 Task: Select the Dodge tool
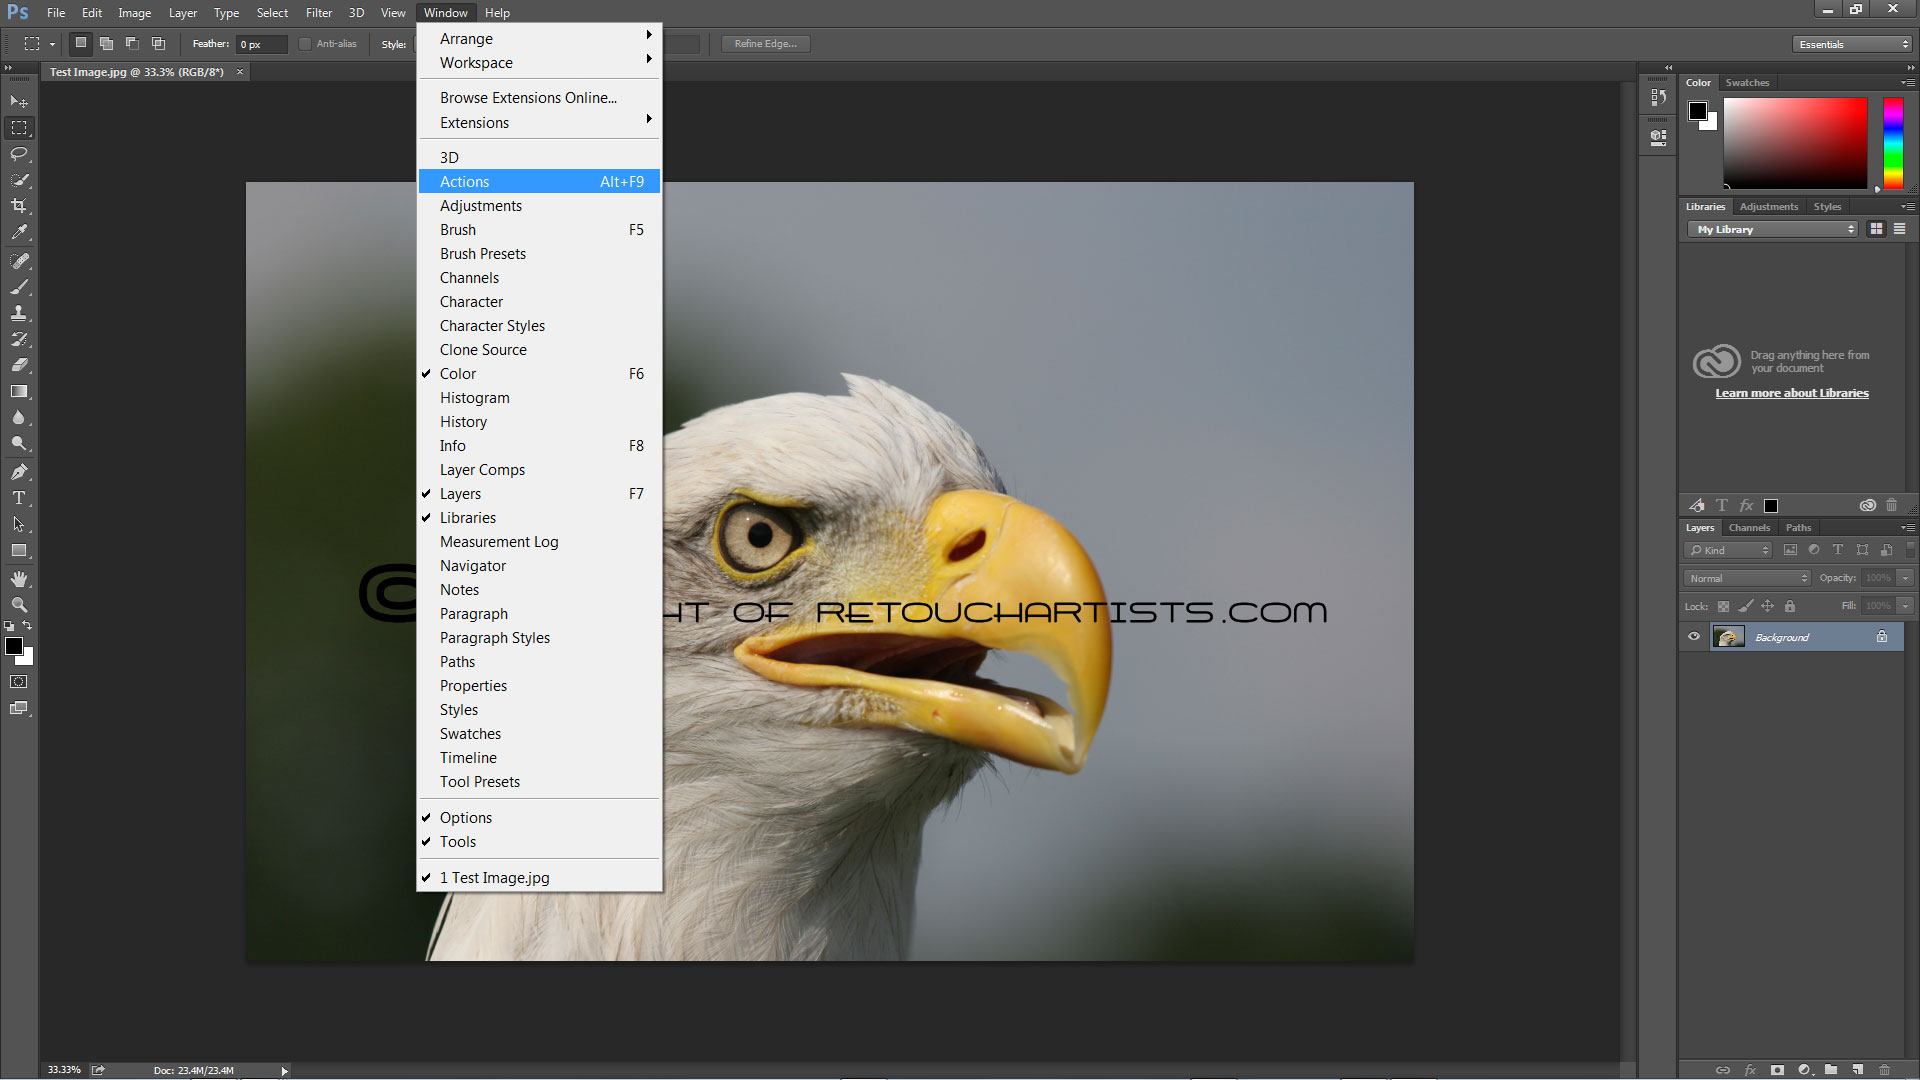19,443
